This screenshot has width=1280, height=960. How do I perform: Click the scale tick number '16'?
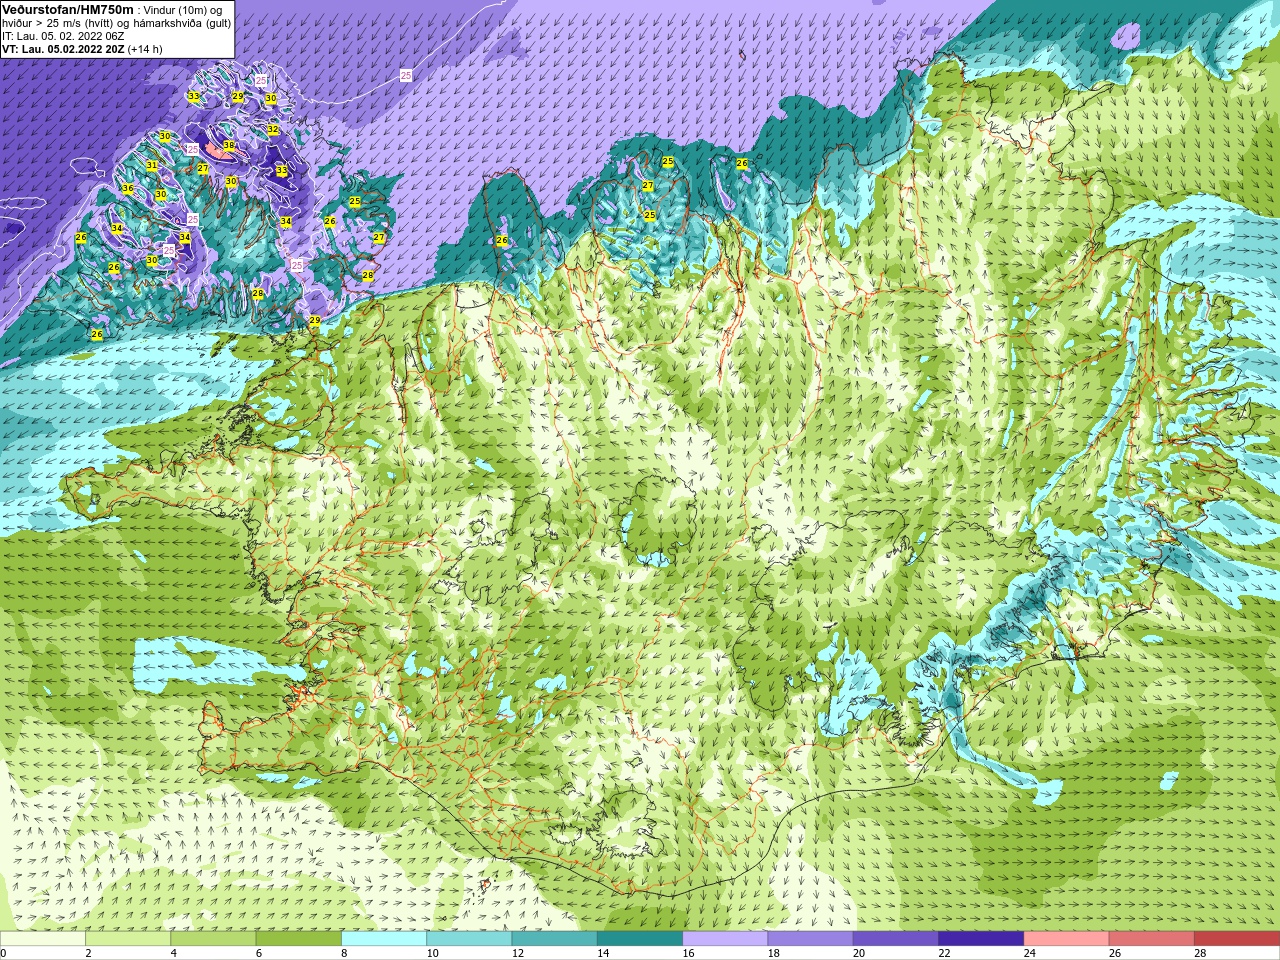tap(689, 953)
